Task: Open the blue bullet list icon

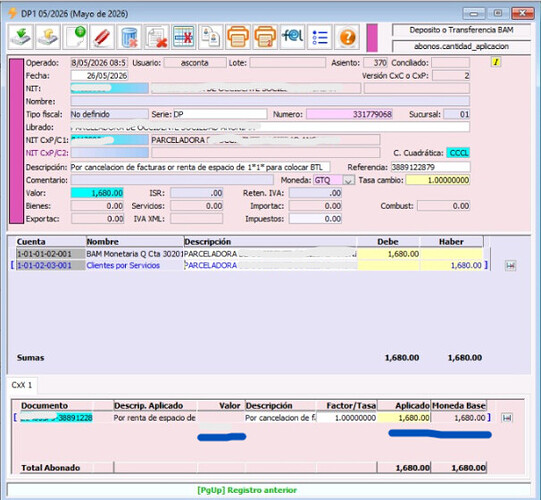Action: pos(320,36)
